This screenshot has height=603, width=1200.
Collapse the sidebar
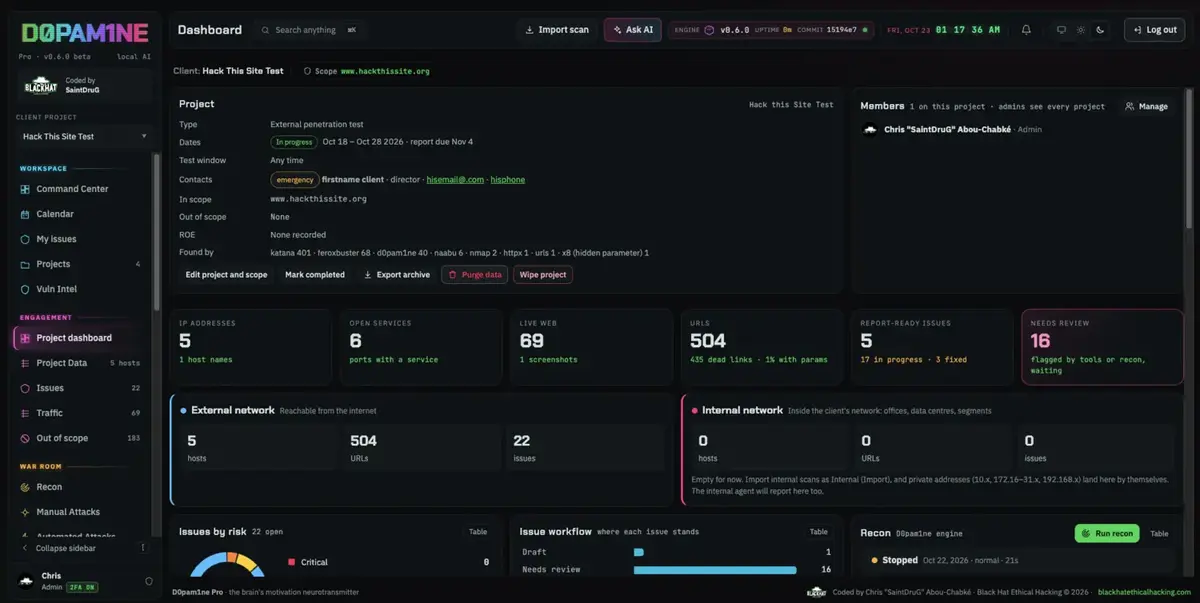(66, 548)
